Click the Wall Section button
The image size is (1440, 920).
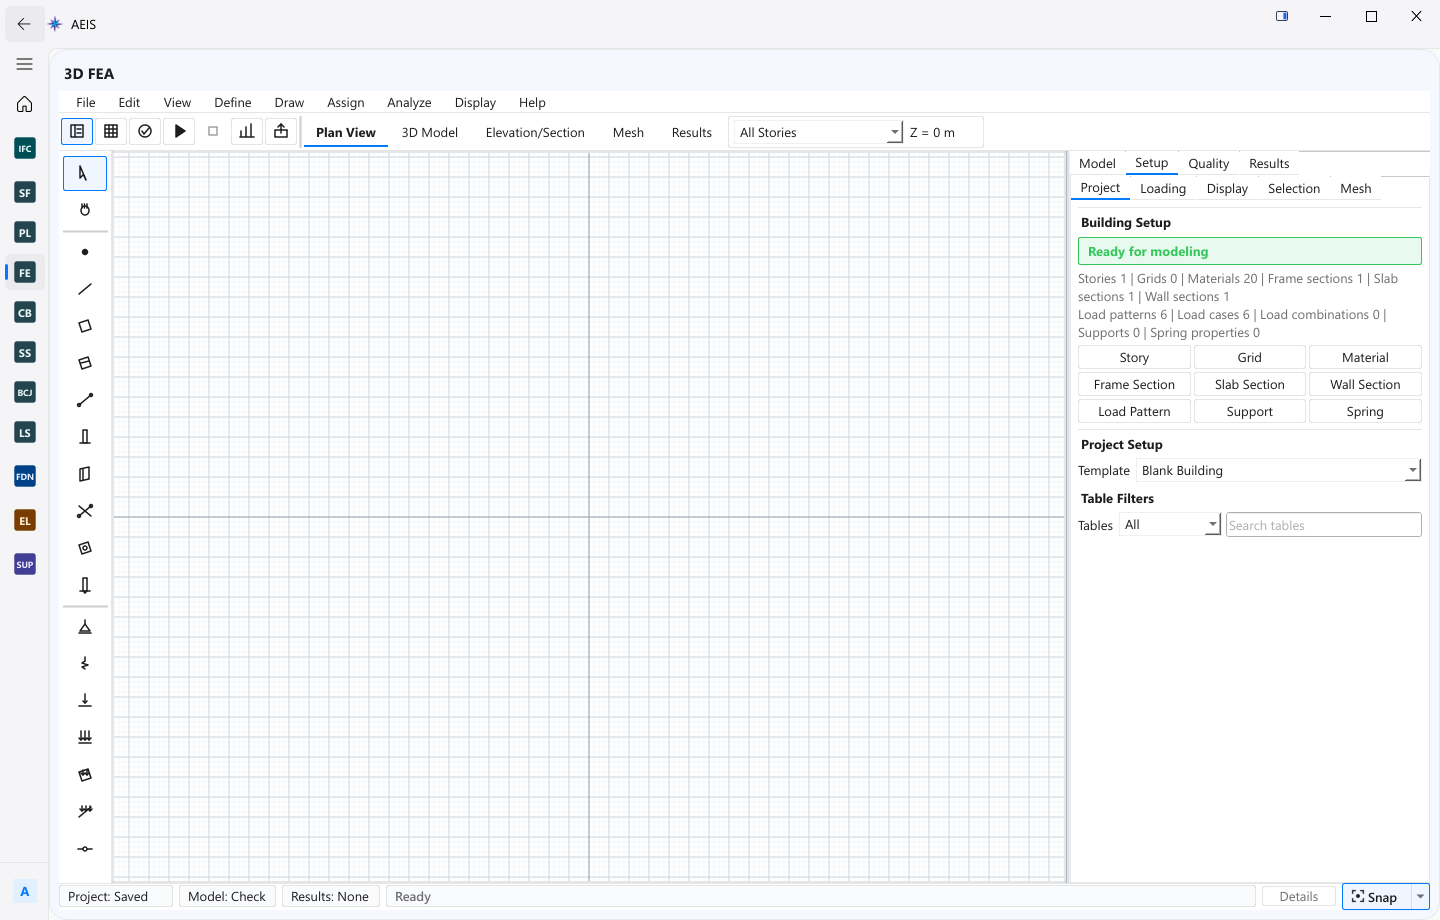coord(1365,384)
